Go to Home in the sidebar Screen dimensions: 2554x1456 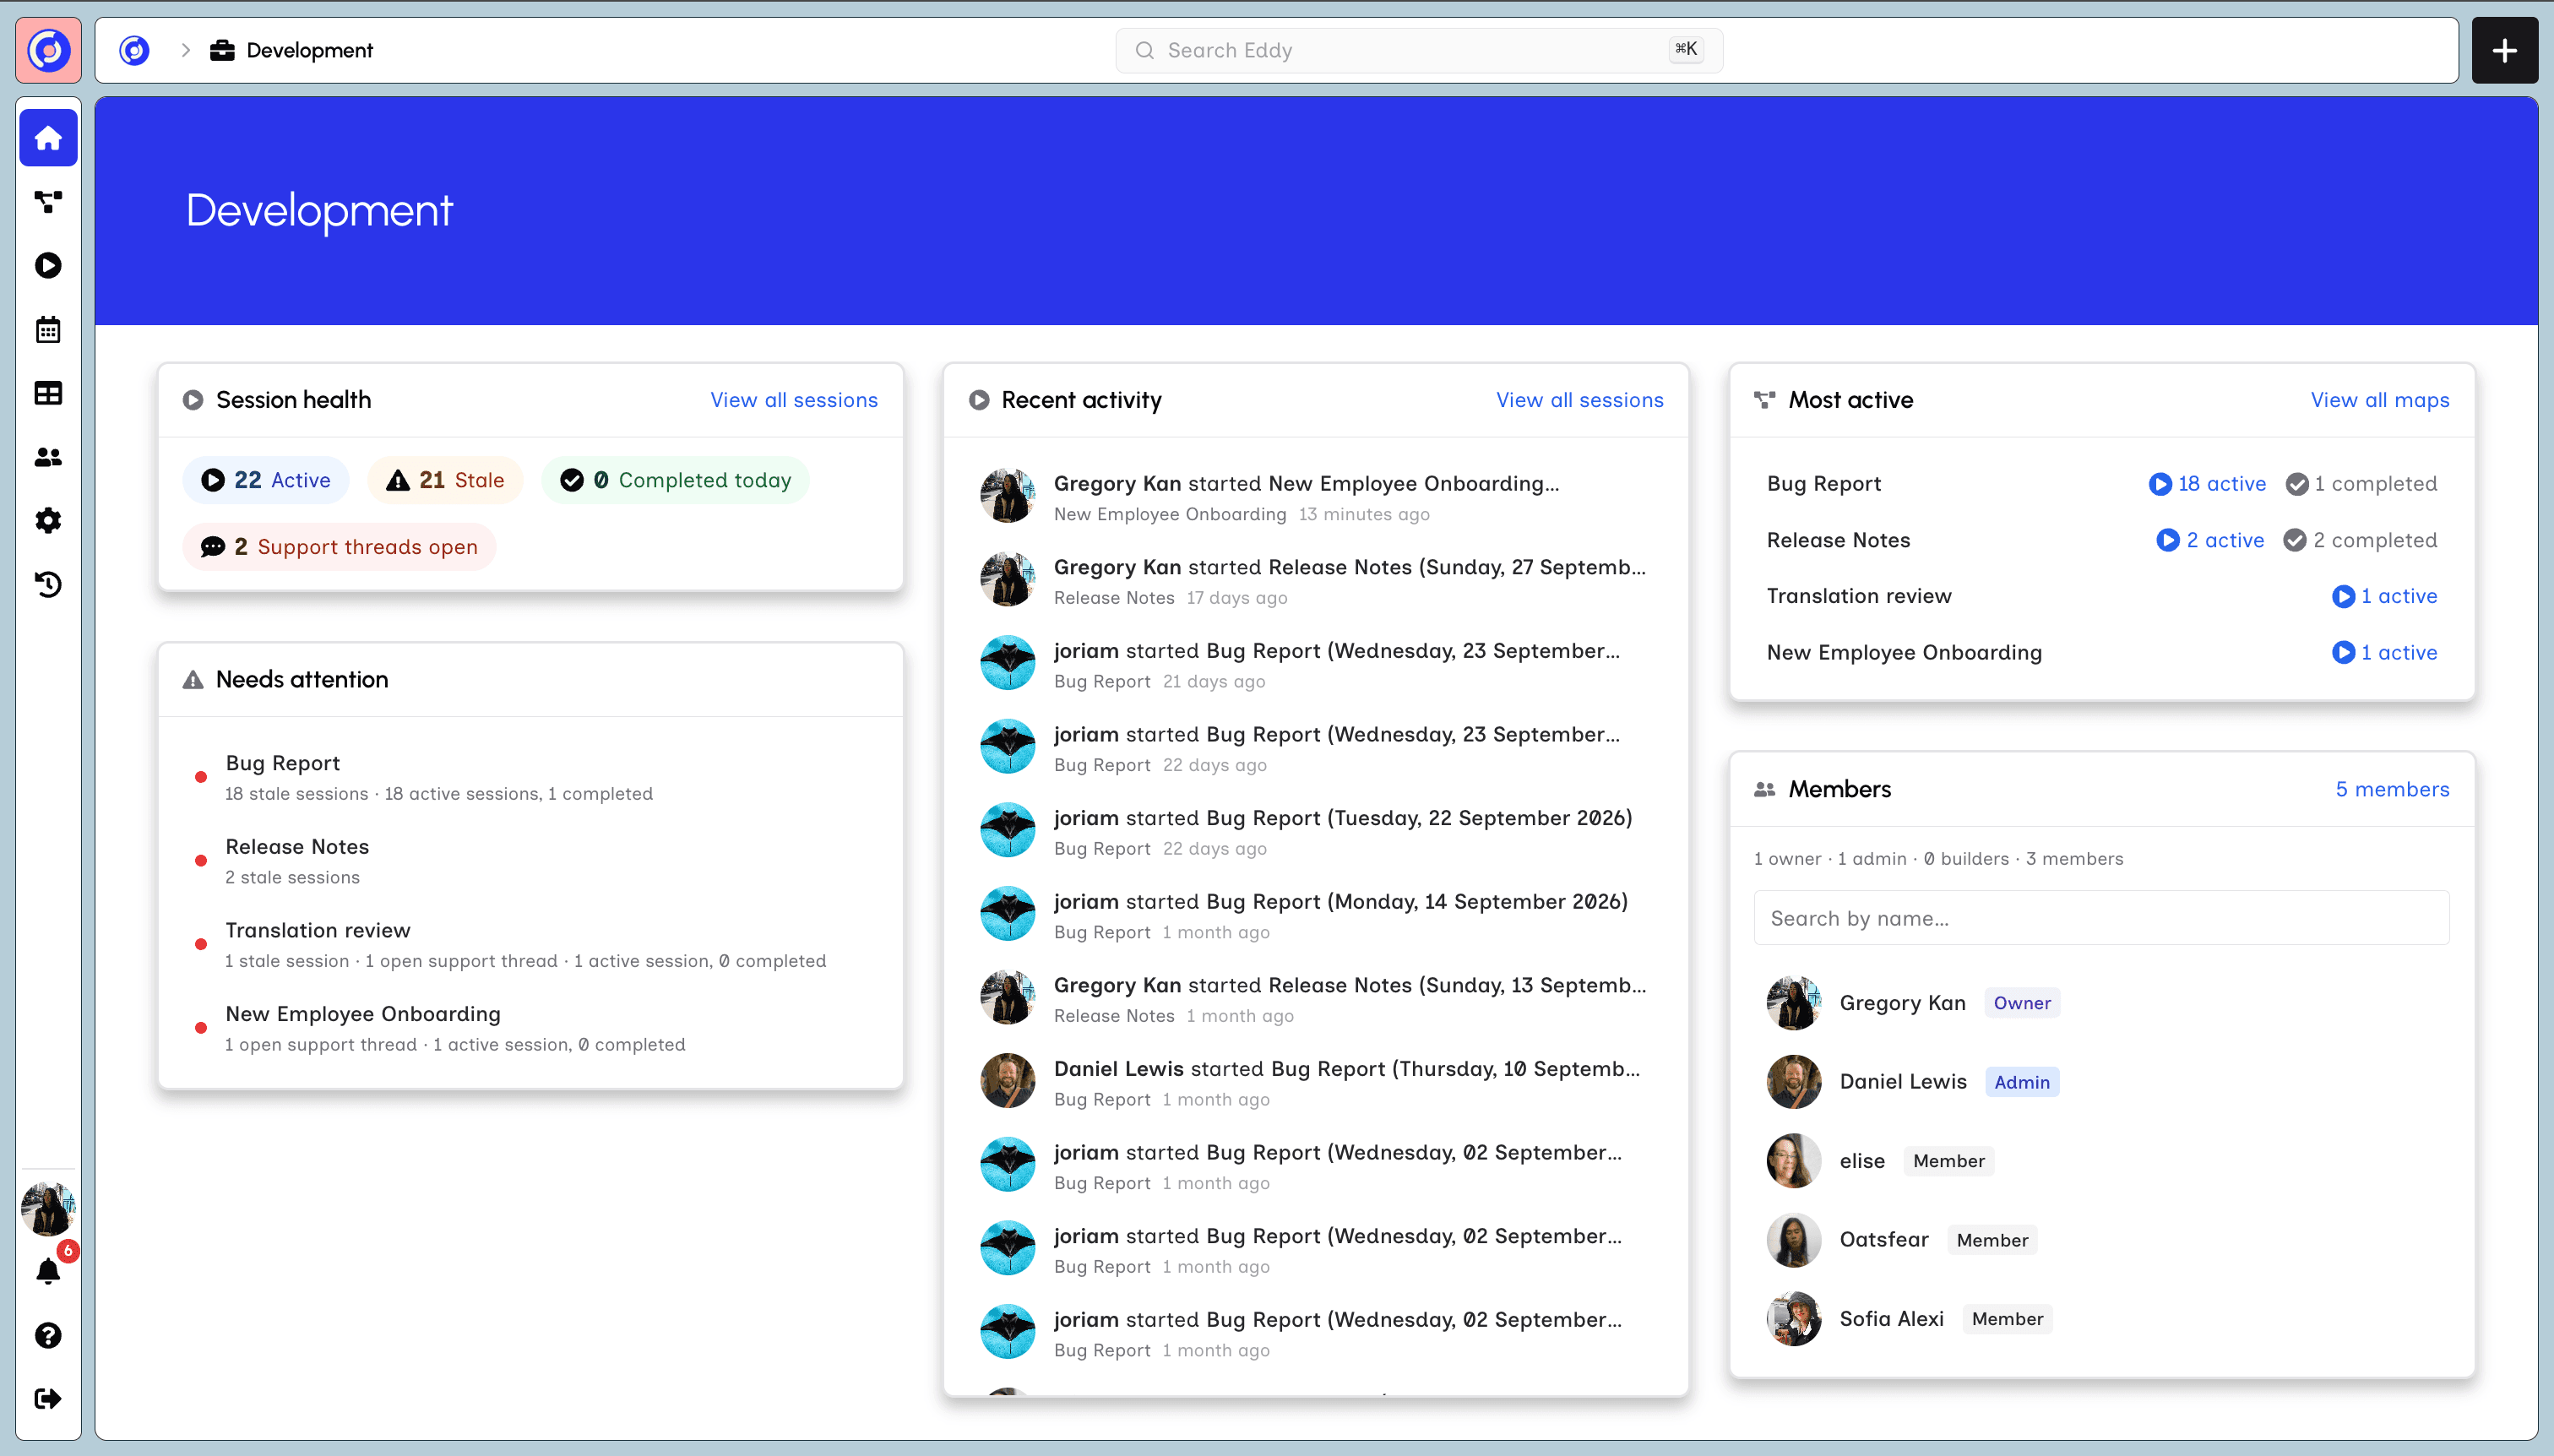[48, 138]
